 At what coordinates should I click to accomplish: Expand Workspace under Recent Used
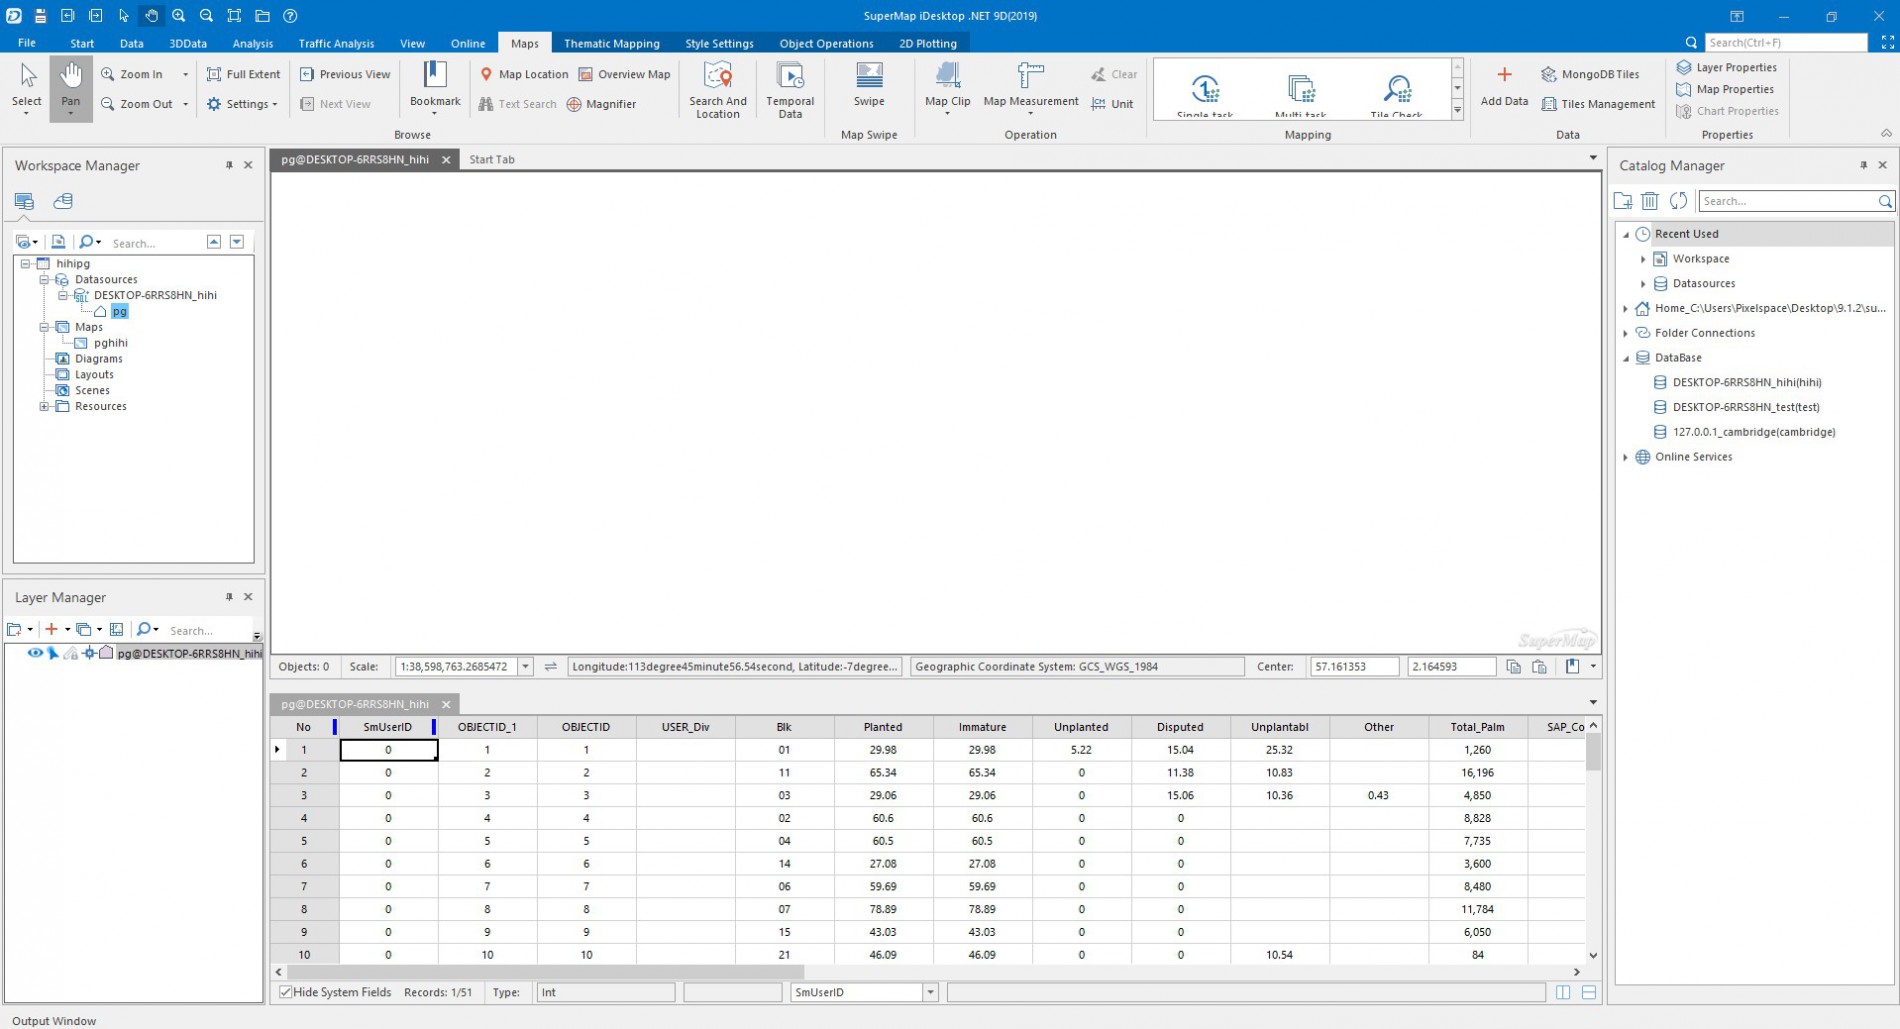[x=1643, y=259]
